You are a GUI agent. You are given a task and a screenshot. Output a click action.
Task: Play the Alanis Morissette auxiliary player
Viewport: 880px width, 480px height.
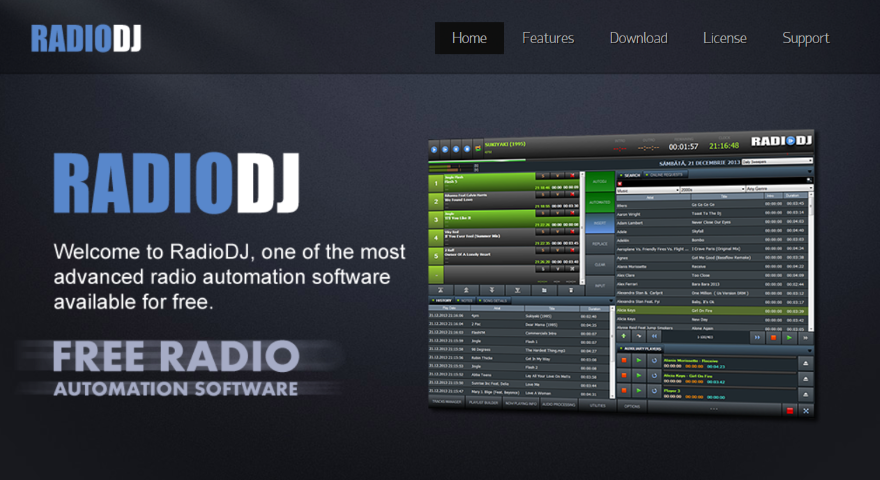(639, 360)
